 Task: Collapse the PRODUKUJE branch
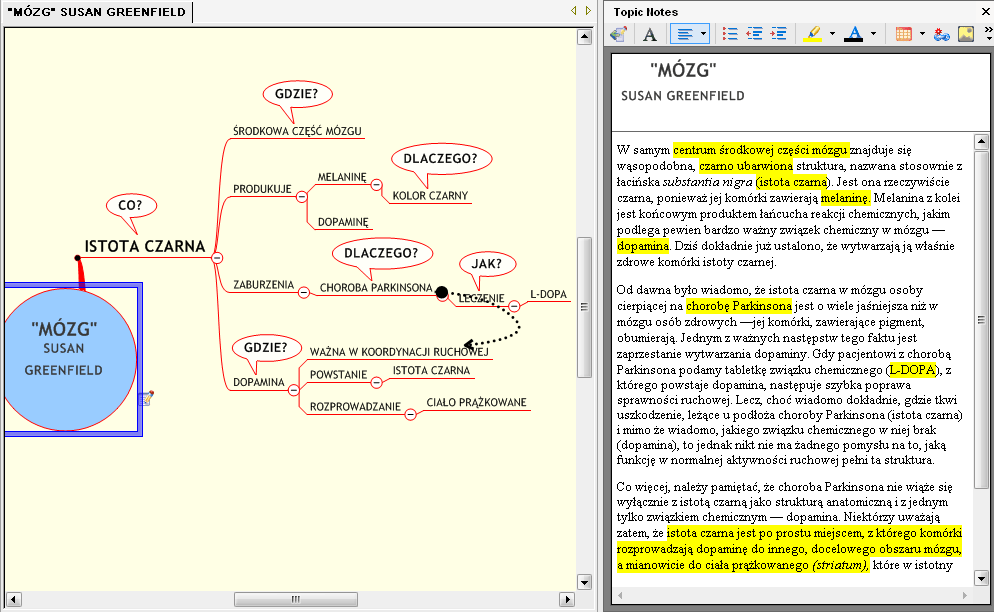pyautogui.click(x=301, y=196)
